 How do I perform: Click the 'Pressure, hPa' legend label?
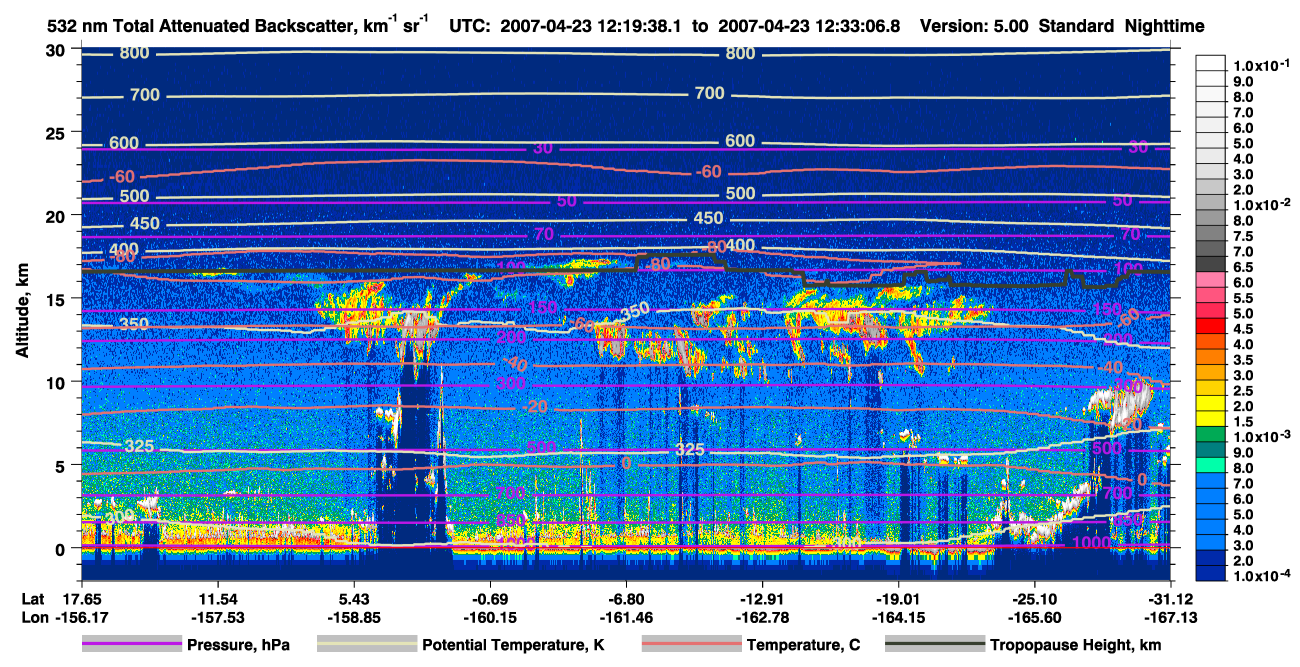click(x=239, y=645)
